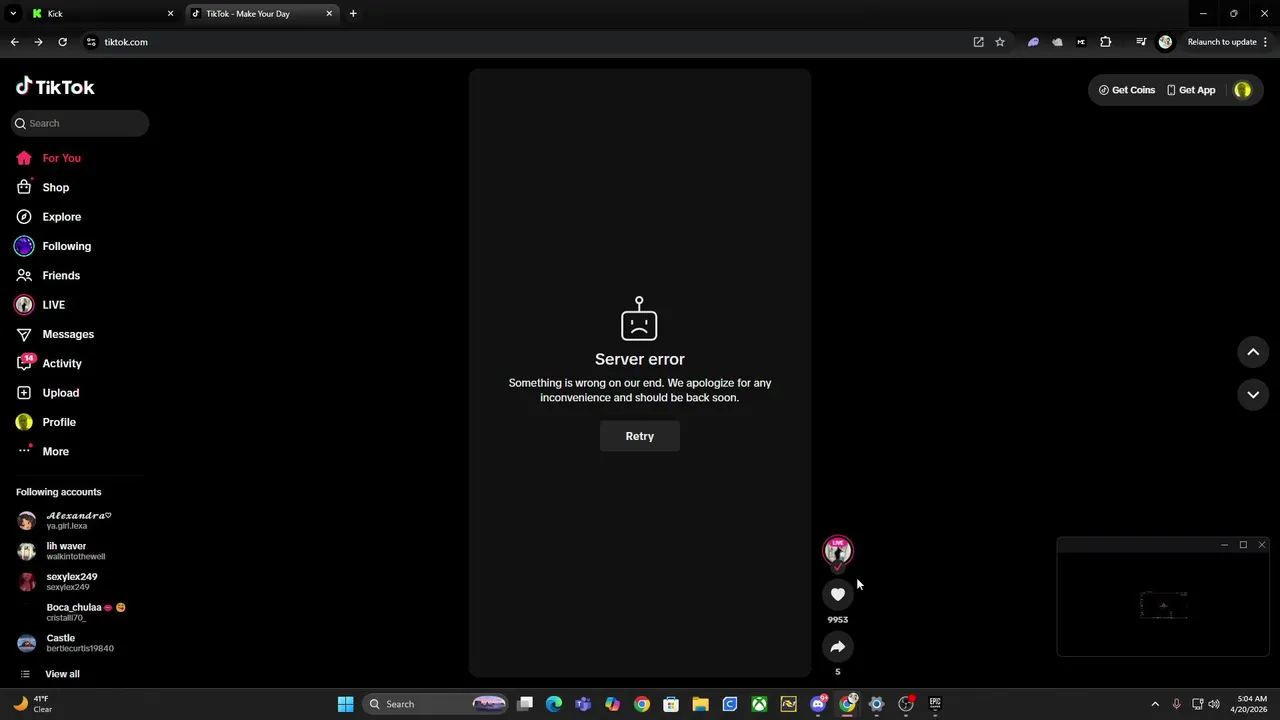1280x720 pixels.
Task: Click the share arrow icon
Action: point(838,647)
